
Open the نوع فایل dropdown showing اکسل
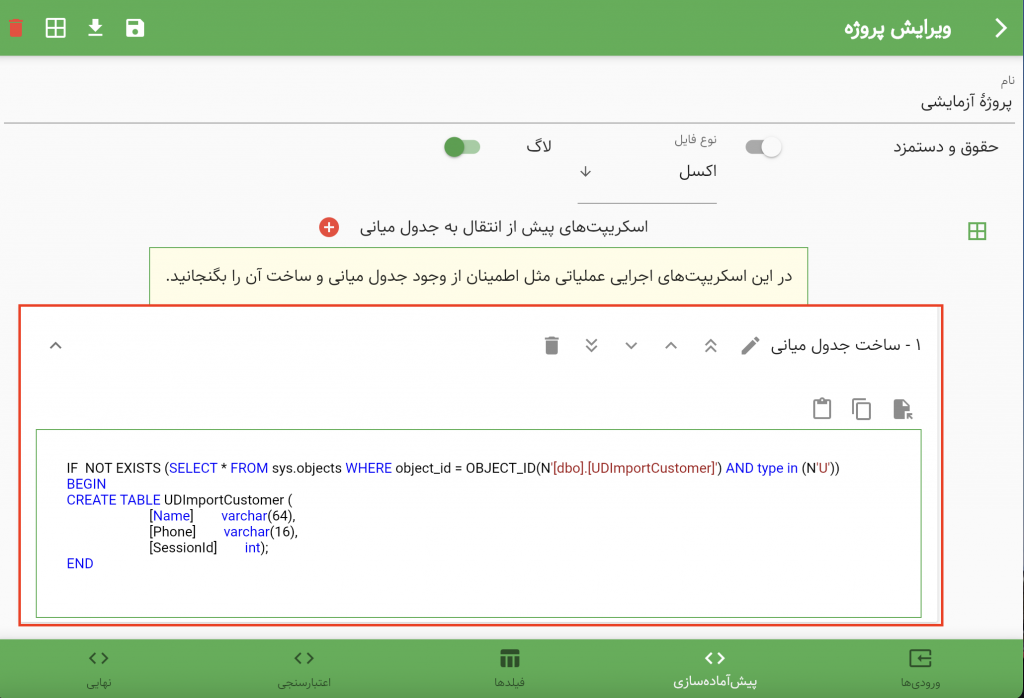point(647,171)
